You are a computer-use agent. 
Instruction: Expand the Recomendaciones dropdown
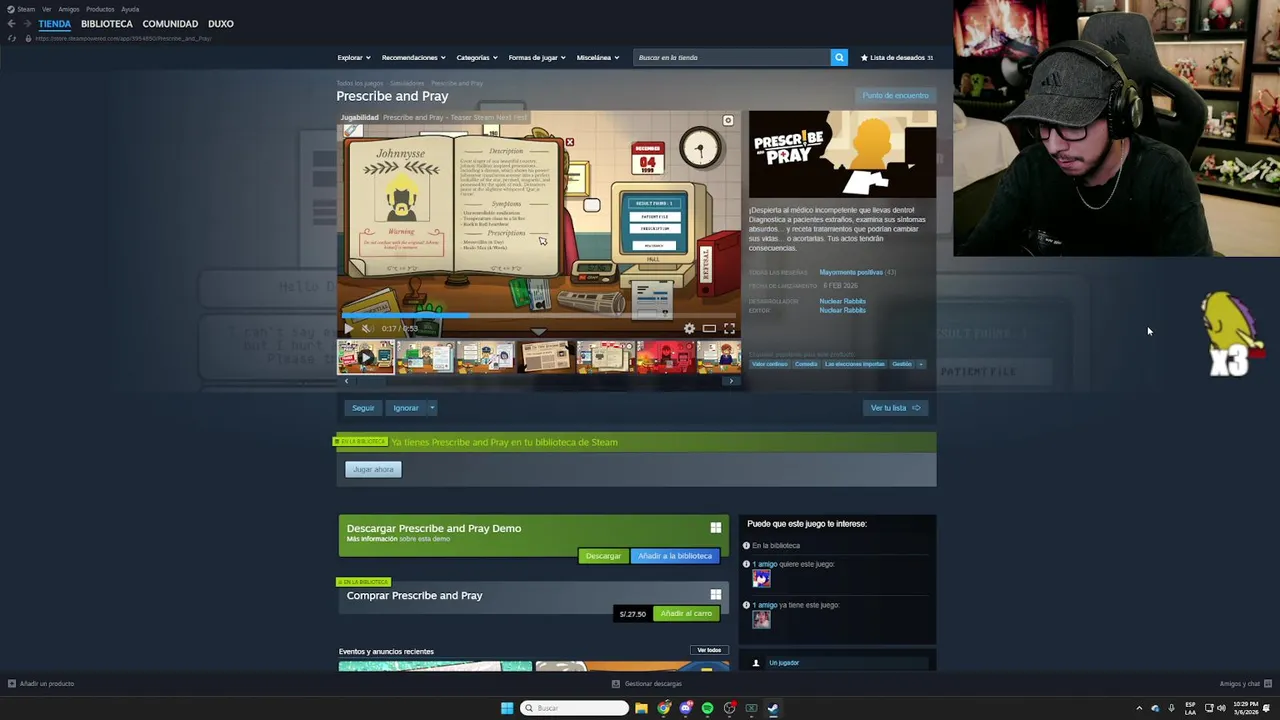coord(413,57)
